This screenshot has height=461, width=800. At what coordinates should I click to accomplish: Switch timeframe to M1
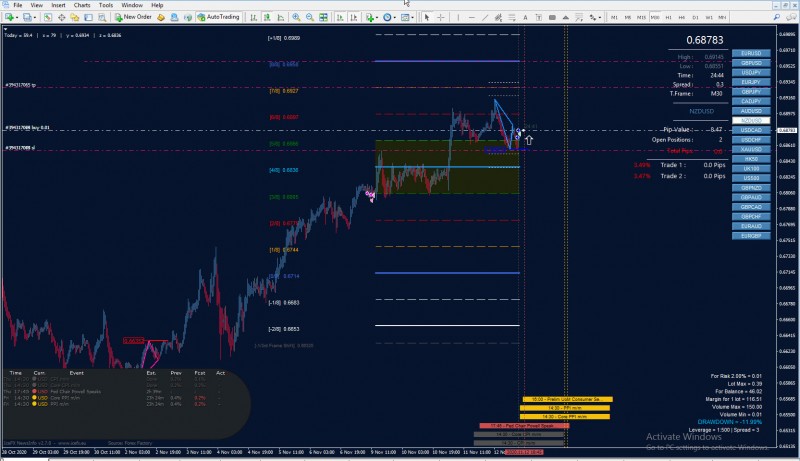[614, 17]
